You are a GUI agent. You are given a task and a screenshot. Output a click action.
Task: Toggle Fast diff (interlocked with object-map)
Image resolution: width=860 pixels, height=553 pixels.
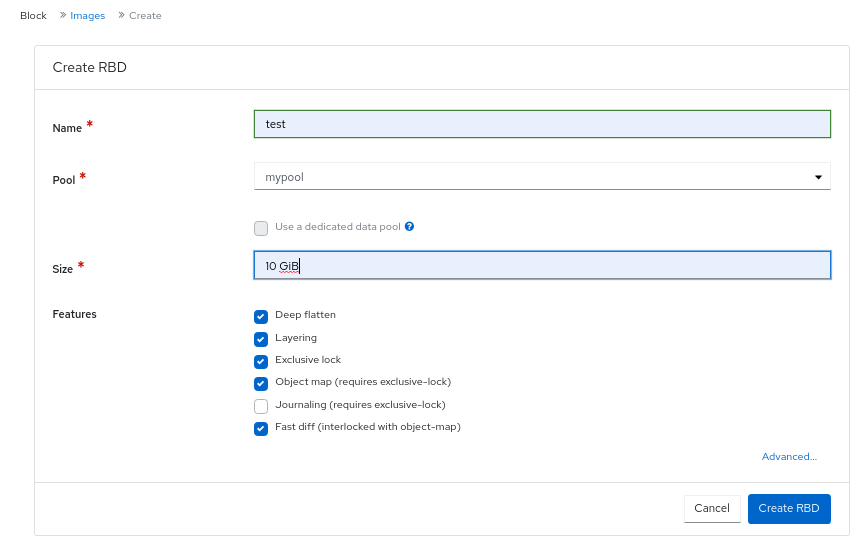click(x=261, y=428)
